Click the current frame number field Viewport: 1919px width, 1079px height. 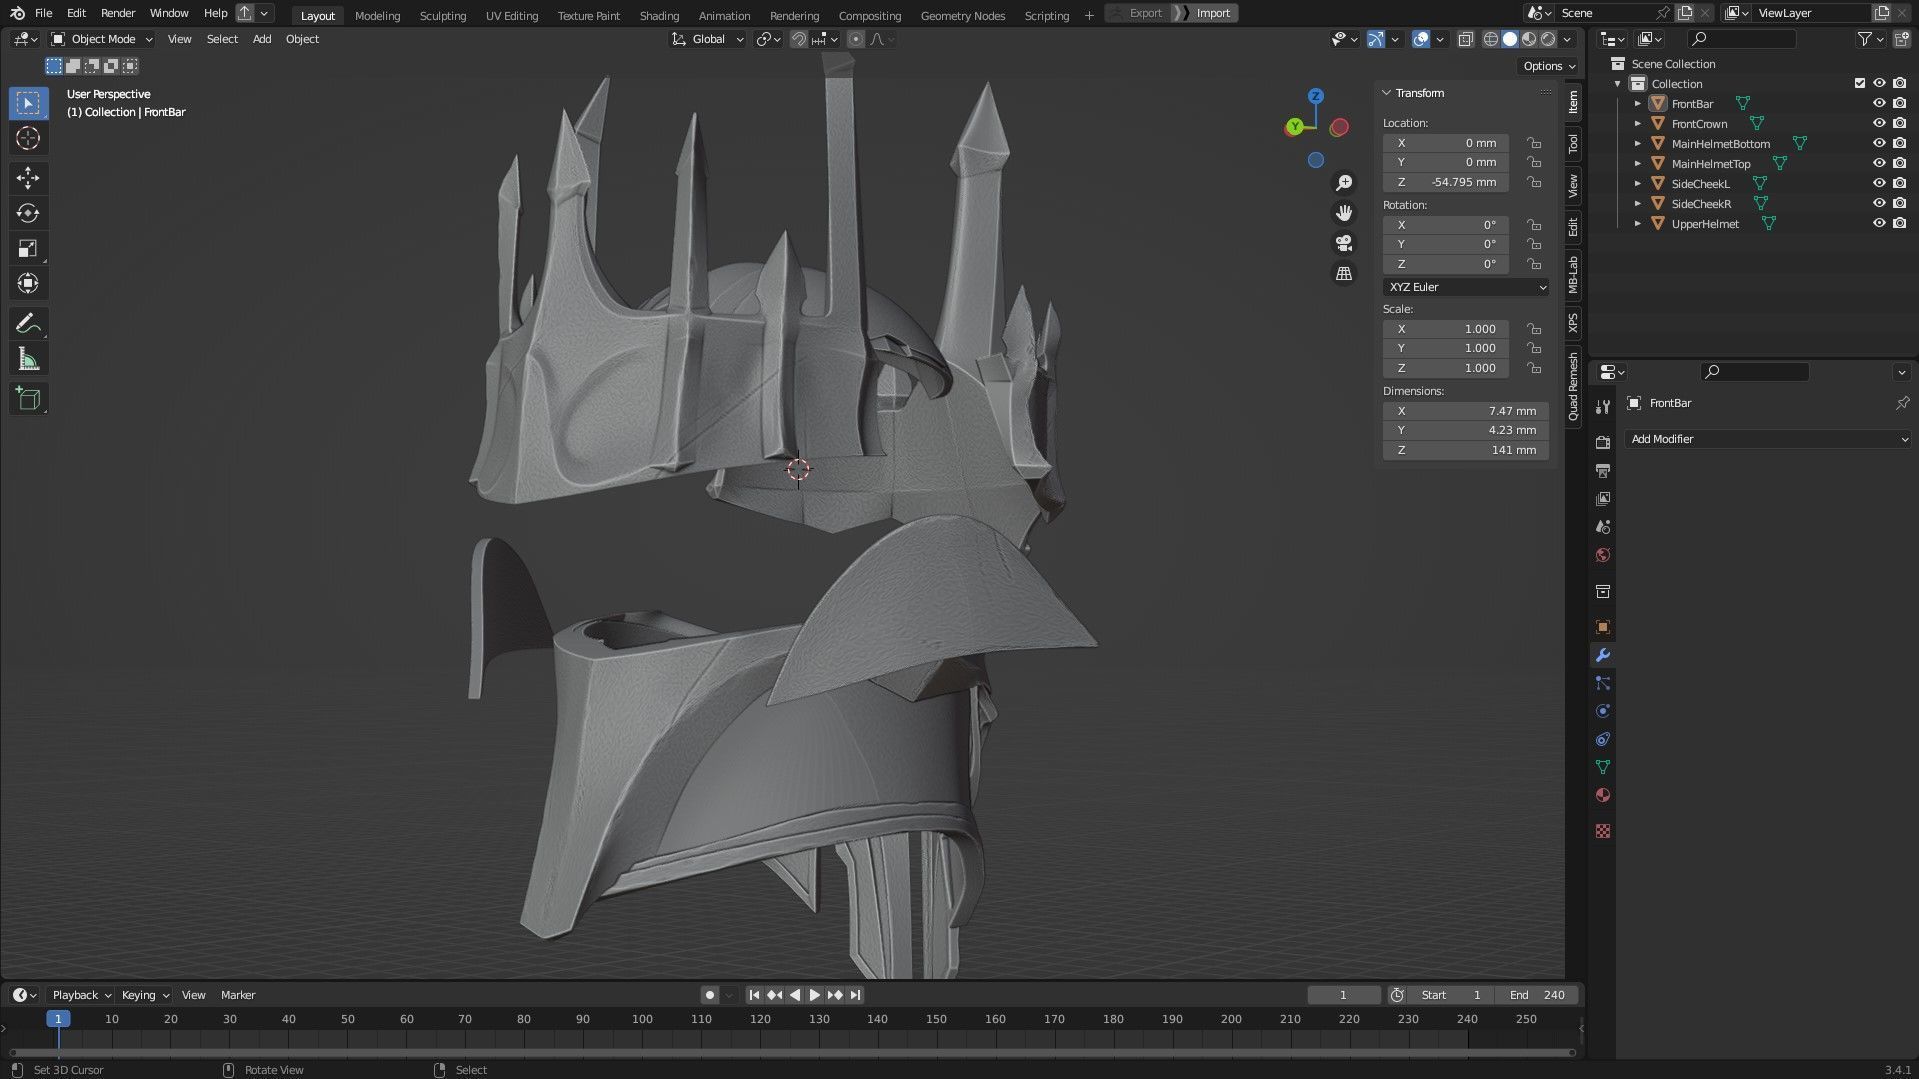tap(1344, 995)
